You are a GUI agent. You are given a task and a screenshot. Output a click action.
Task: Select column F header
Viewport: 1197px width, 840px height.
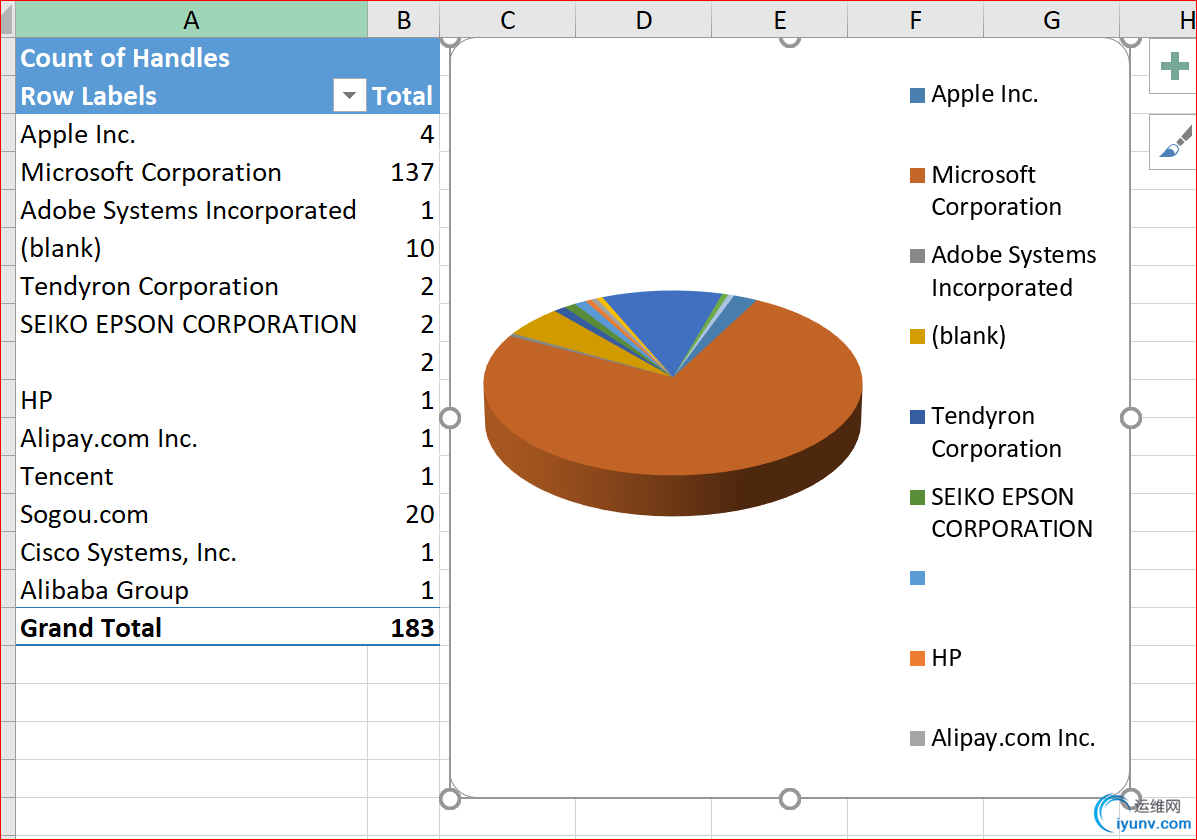(x=915, y=19)
